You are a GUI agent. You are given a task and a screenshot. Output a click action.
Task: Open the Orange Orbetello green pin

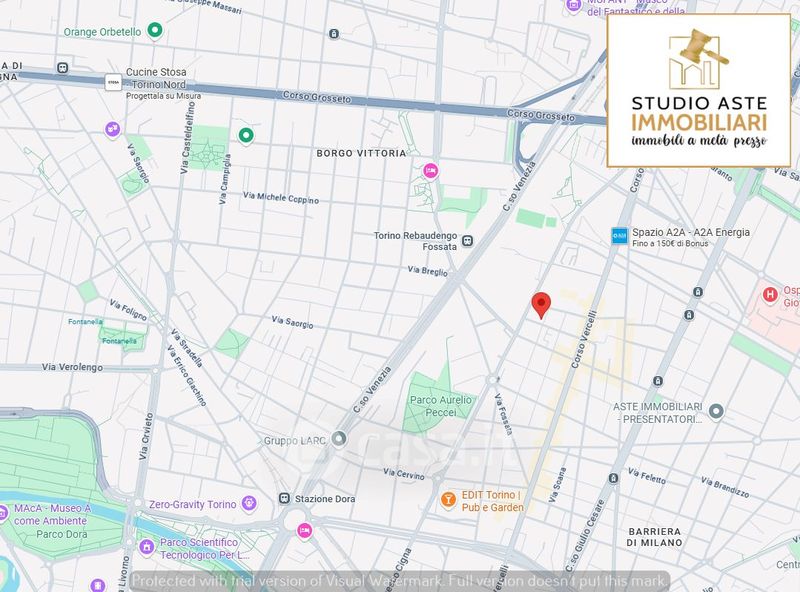click(155, 31)
